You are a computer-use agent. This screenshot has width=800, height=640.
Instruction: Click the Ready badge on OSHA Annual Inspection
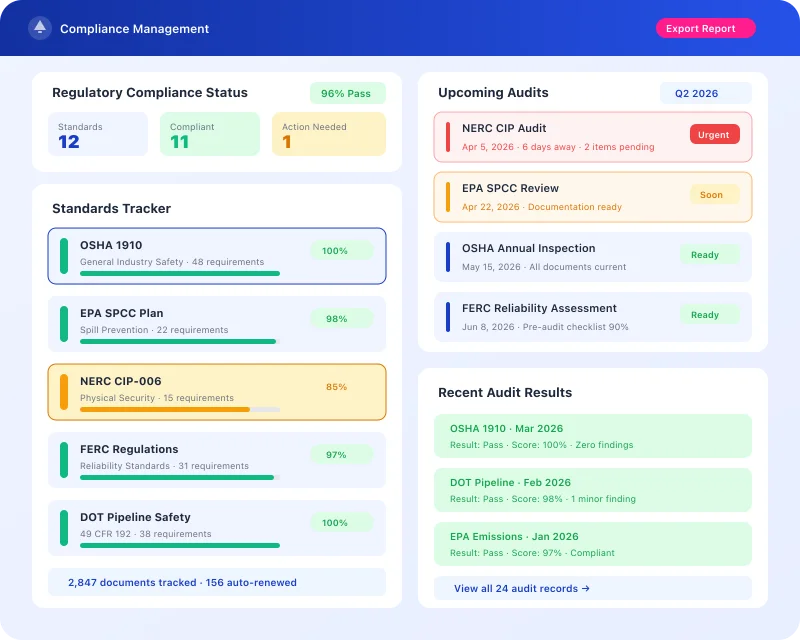tap(709, 255)
